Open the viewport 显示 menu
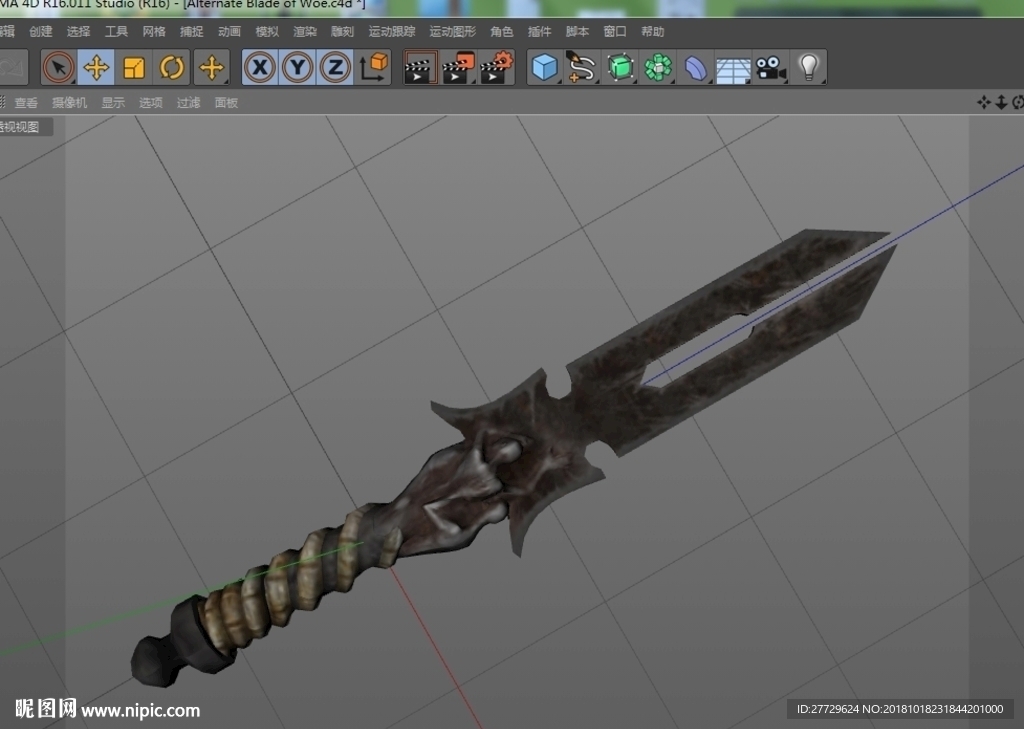This screenshot has width=1024, height=729. click(x=113, y=103)
